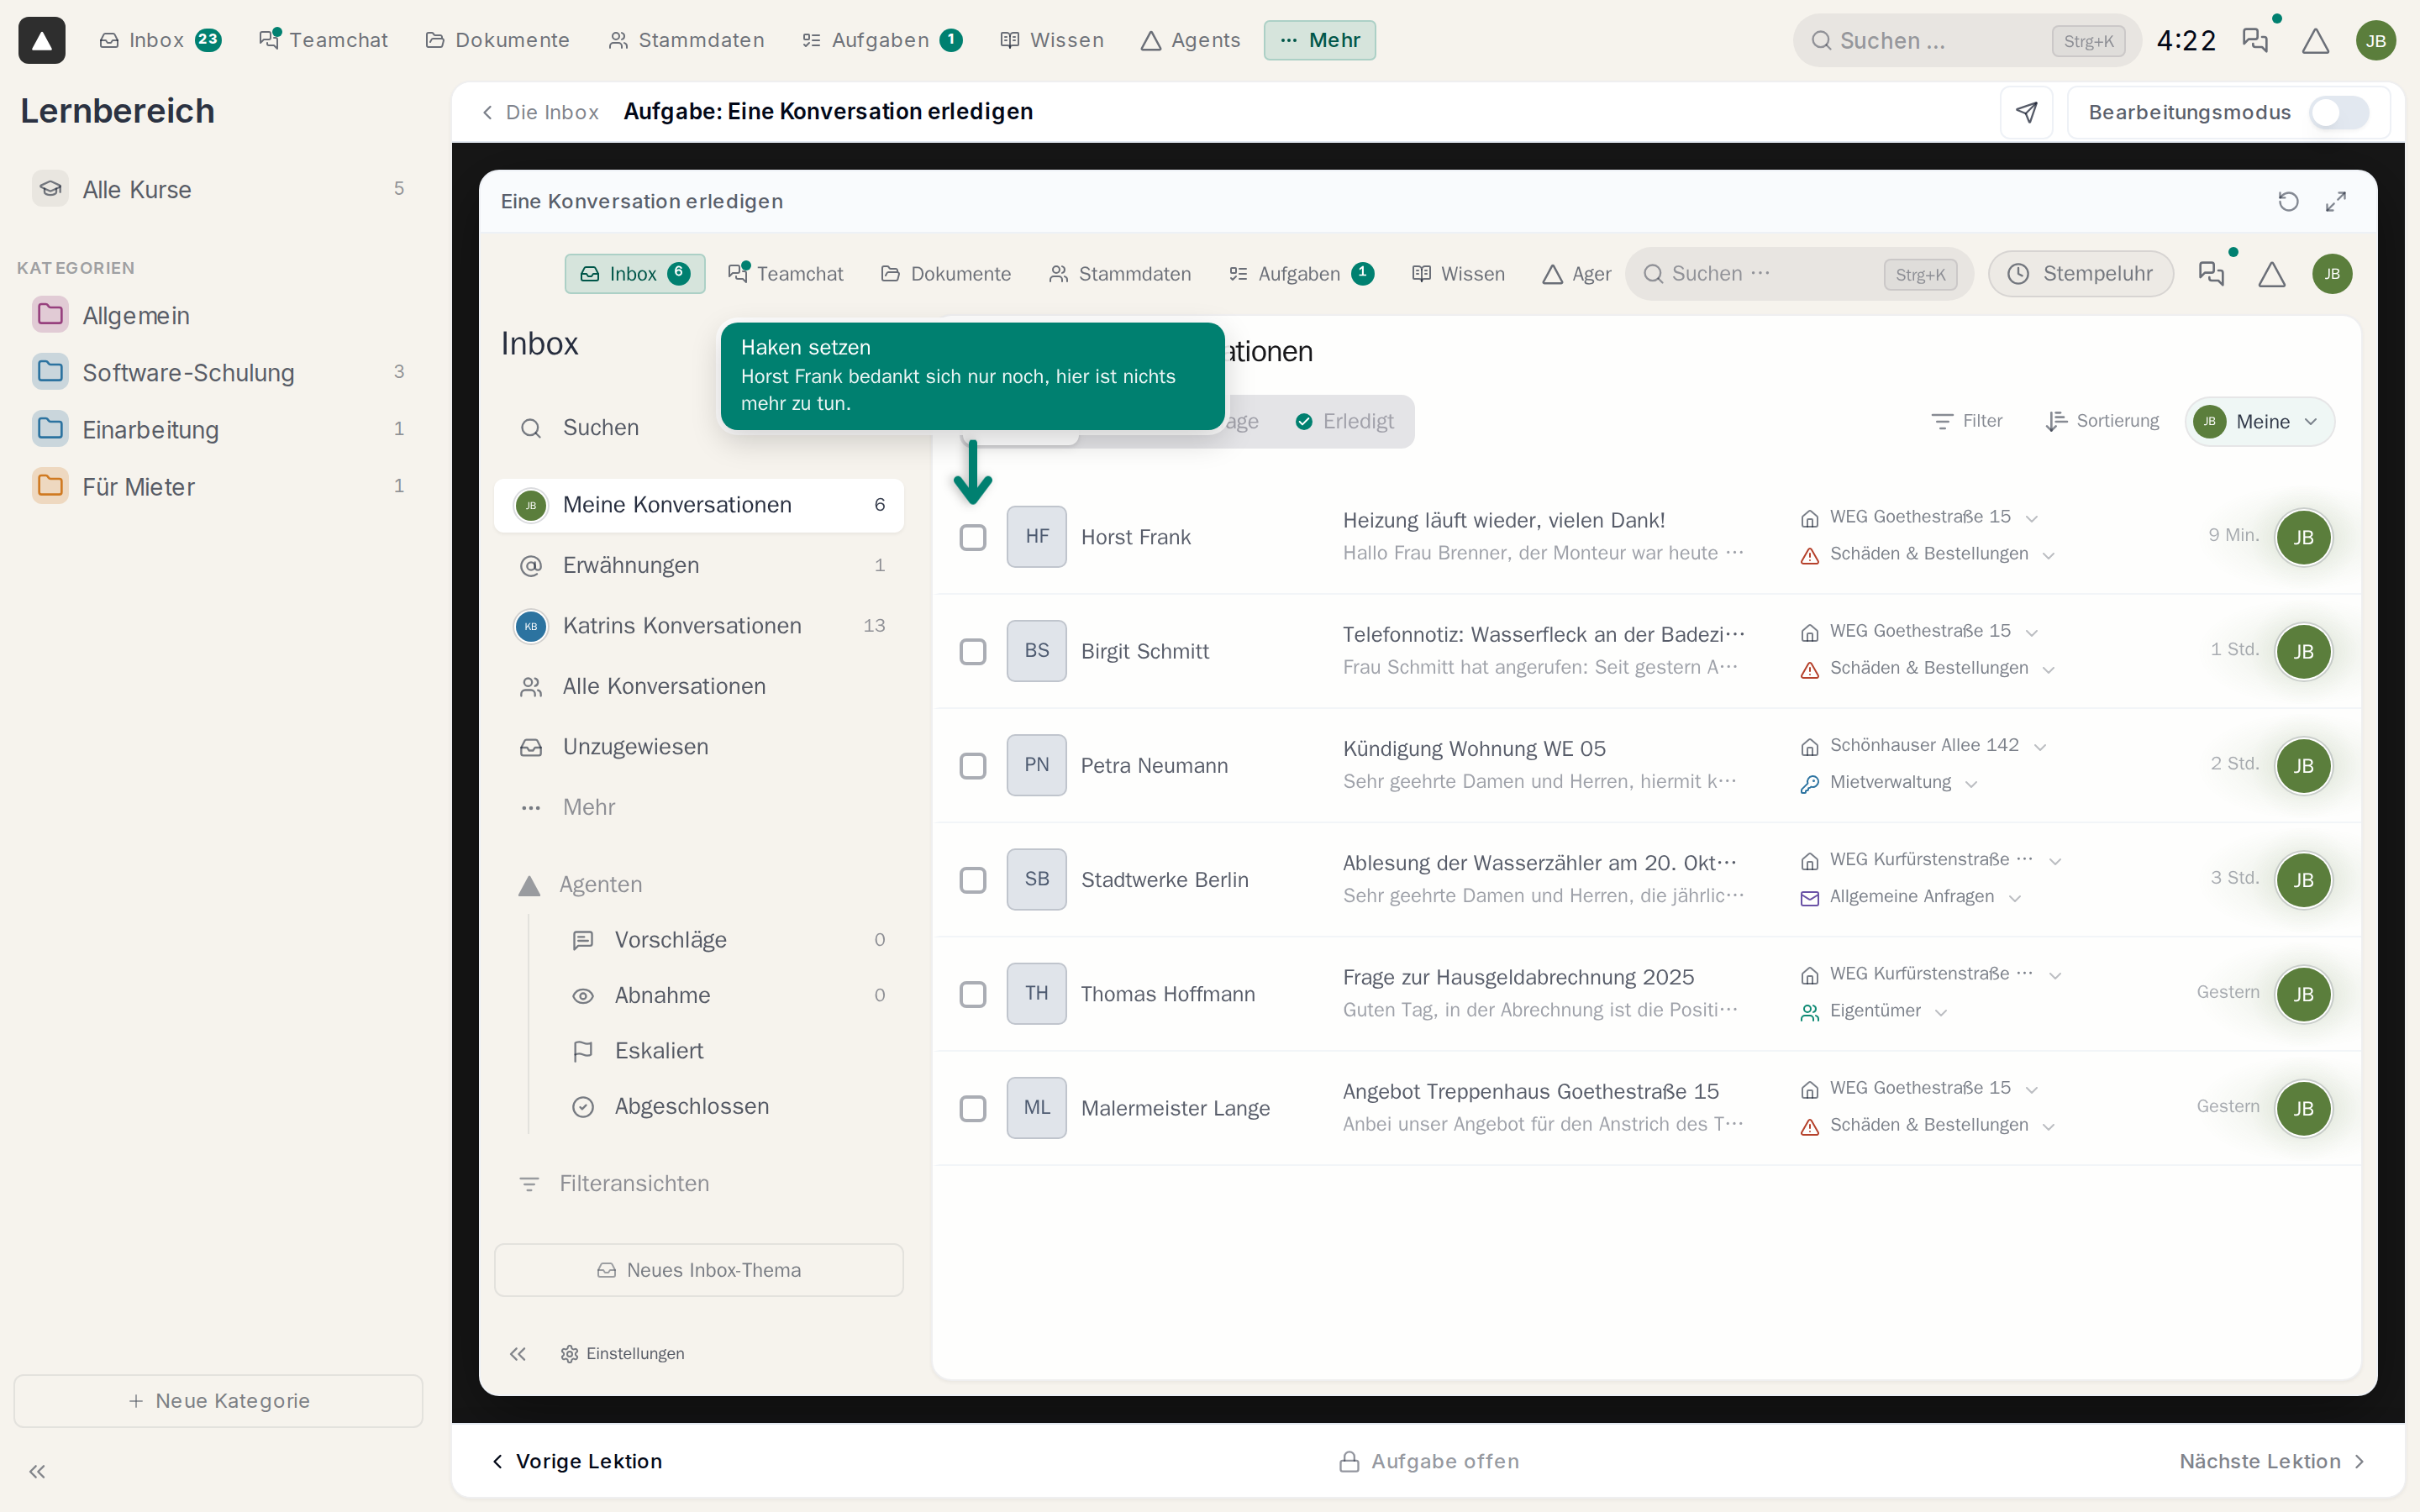The image size is (2420, 1512).
Task: Switch to the Erledigt tab
Action: click(1345, 421)
